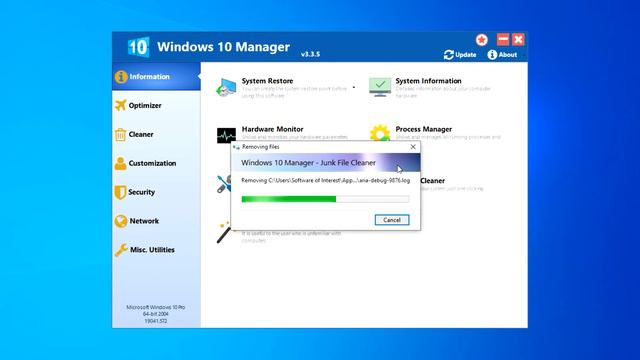Click the Junk File Cleaner banner heading
Image resolution: width=640 pixels, height=360 pixels.
pos(308,163)
